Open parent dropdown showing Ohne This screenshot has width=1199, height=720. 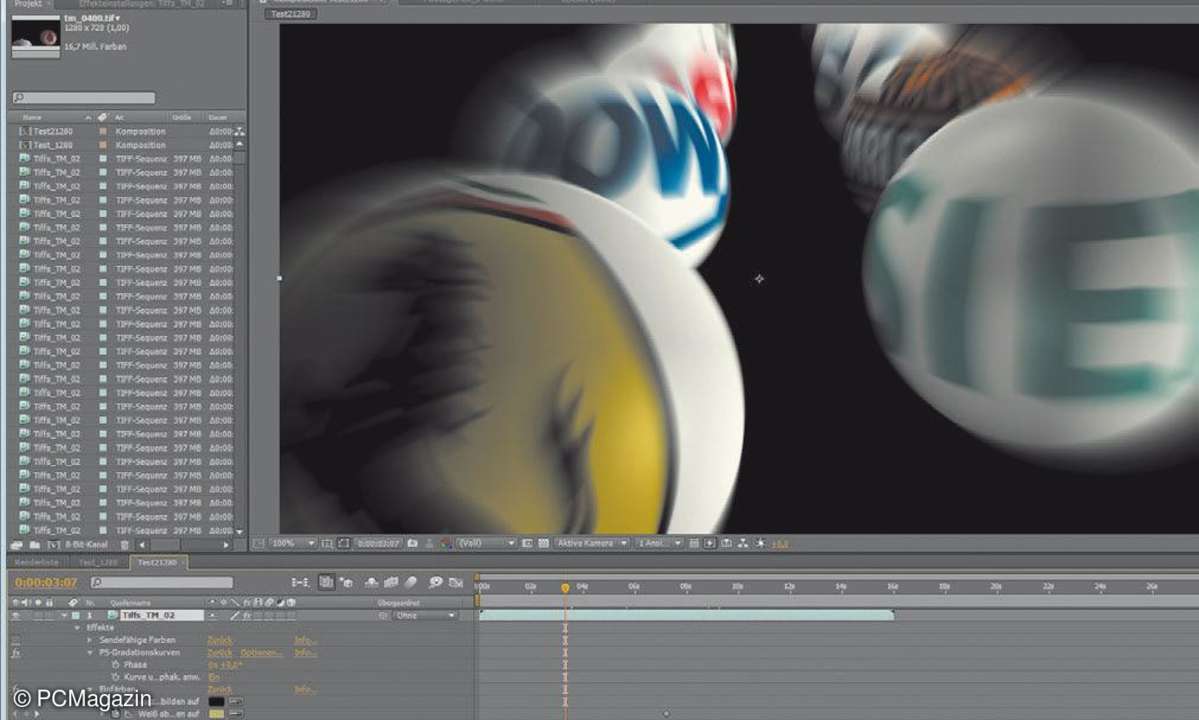click(x=425, y=615)
